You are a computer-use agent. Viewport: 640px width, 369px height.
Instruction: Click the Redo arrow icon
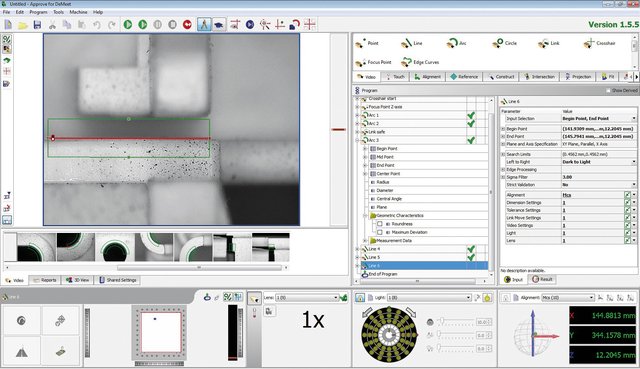111,25
